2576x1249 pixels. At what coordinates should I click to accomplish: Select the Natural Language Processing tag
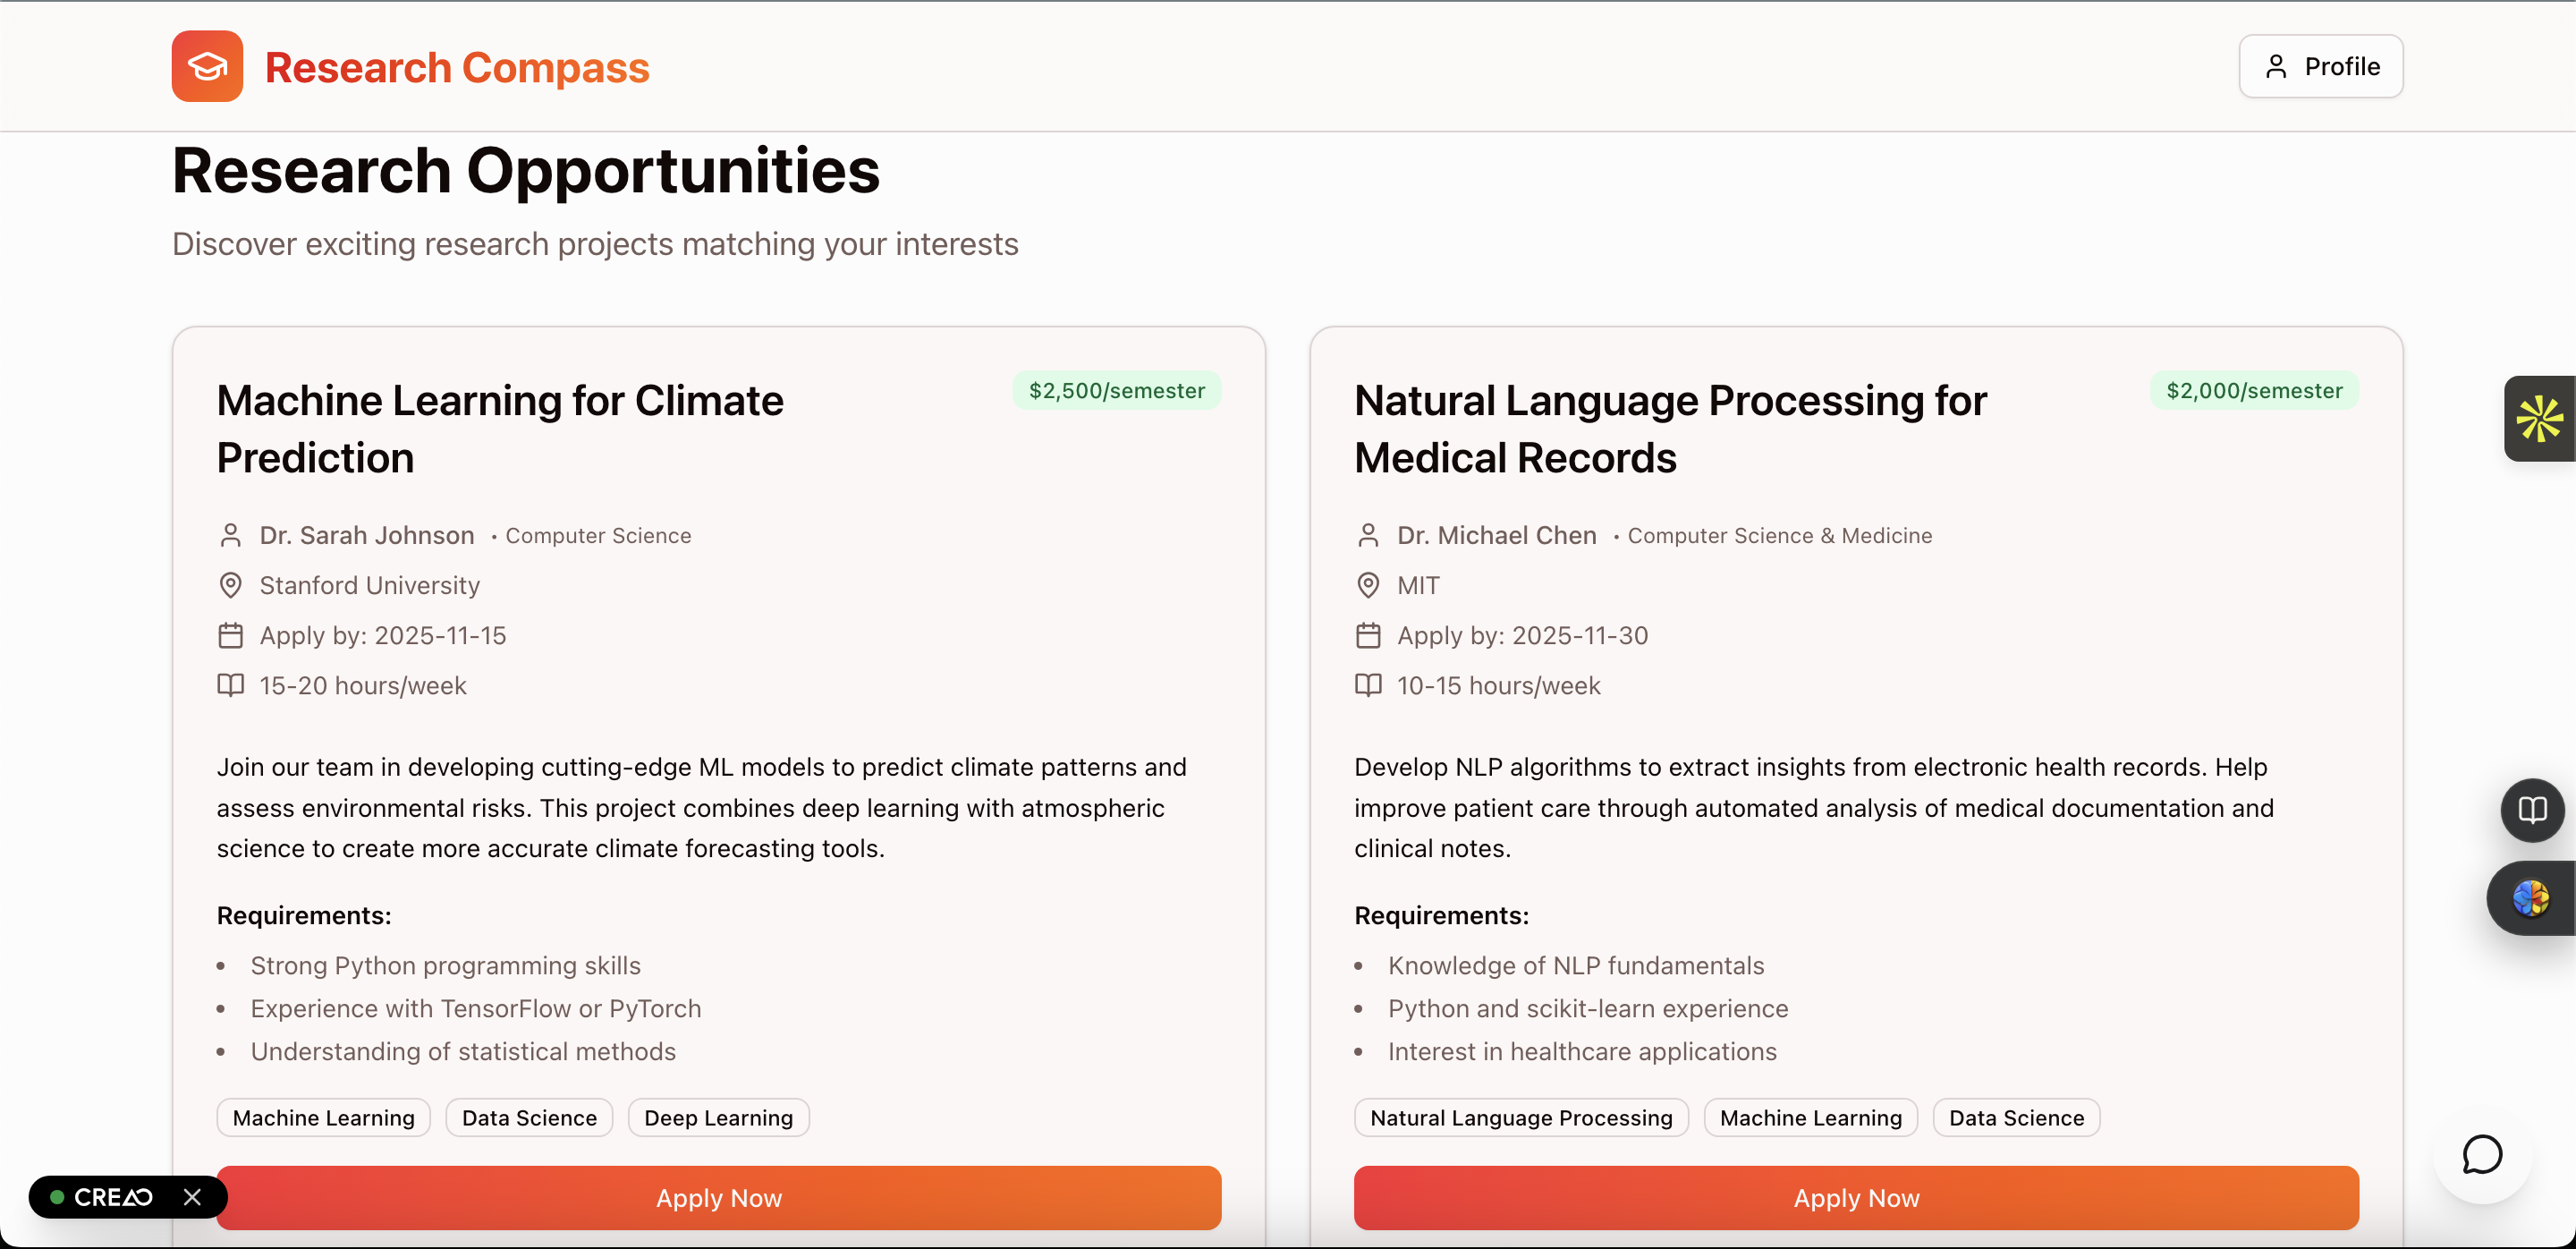point(1520,1117)
